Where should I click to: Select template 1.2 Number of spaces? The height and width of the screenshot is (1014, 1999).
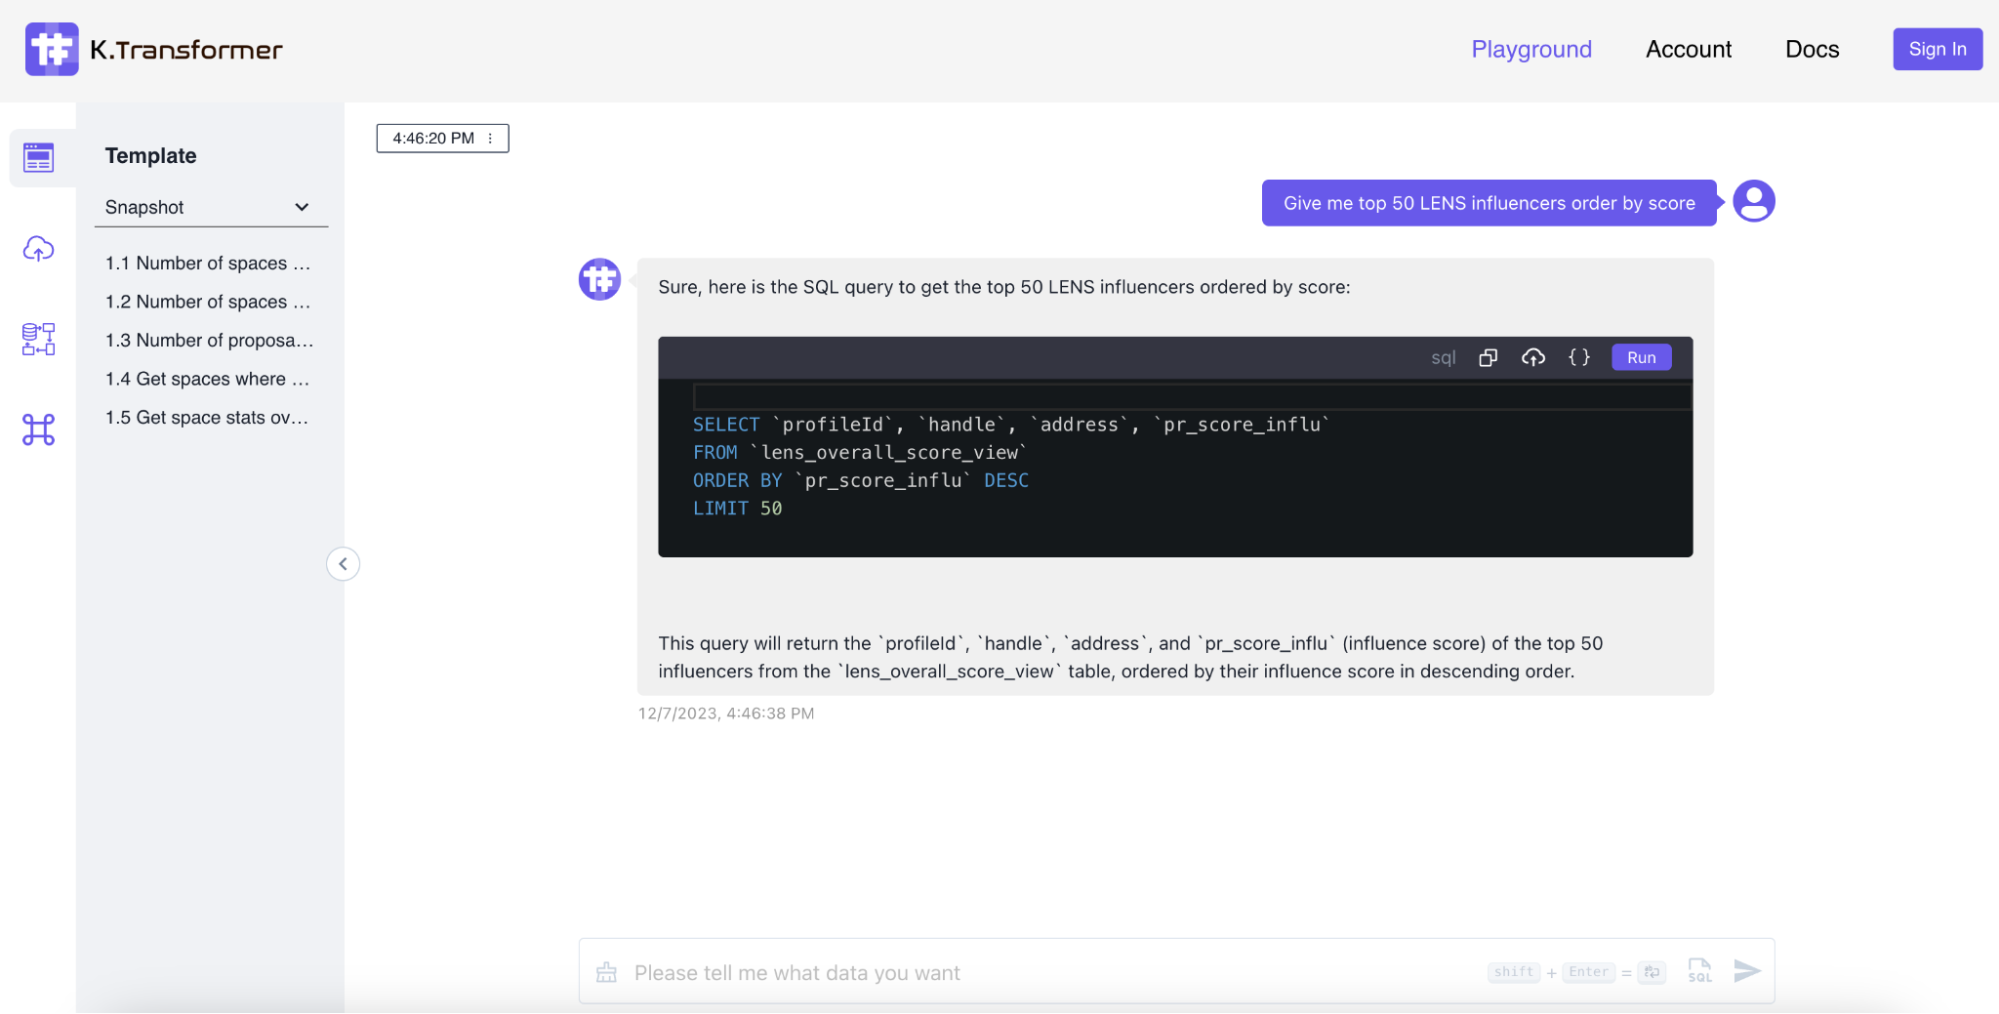click(x=208, y=302)
